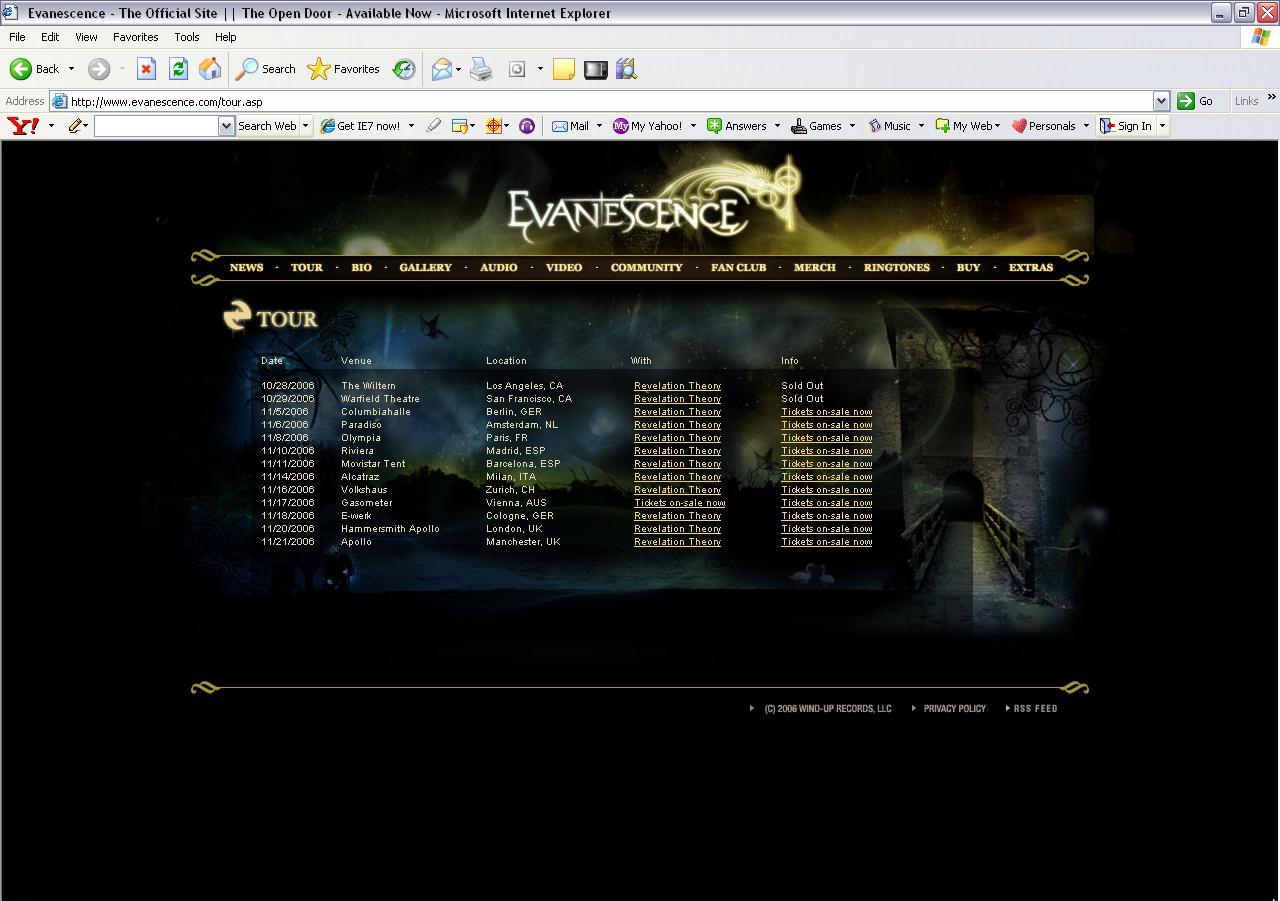Go to the Home page
Screen dimensions: 1280x901
(x=210, y=69)
